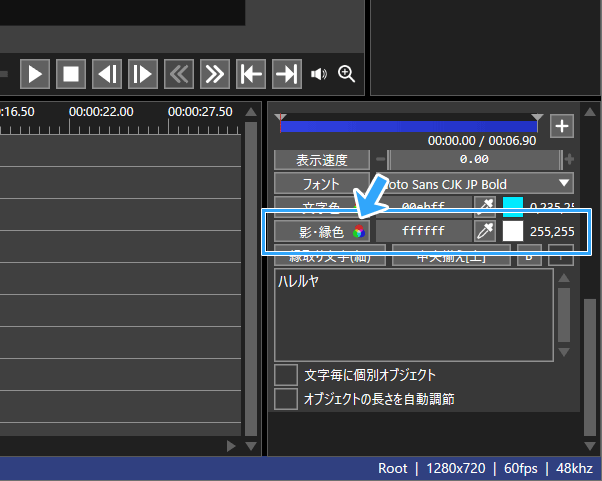Start playback with the play button

tap(35, 74)
